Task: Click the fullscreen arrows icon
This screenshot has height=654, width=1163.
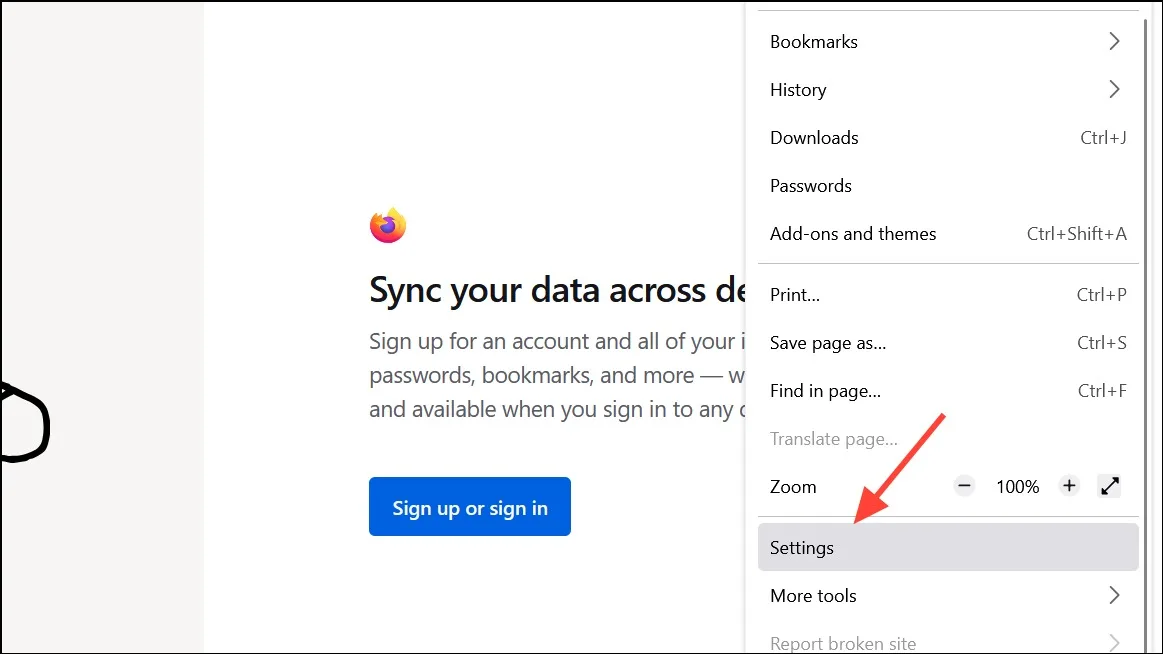Action: click(x=1110, y=486)
